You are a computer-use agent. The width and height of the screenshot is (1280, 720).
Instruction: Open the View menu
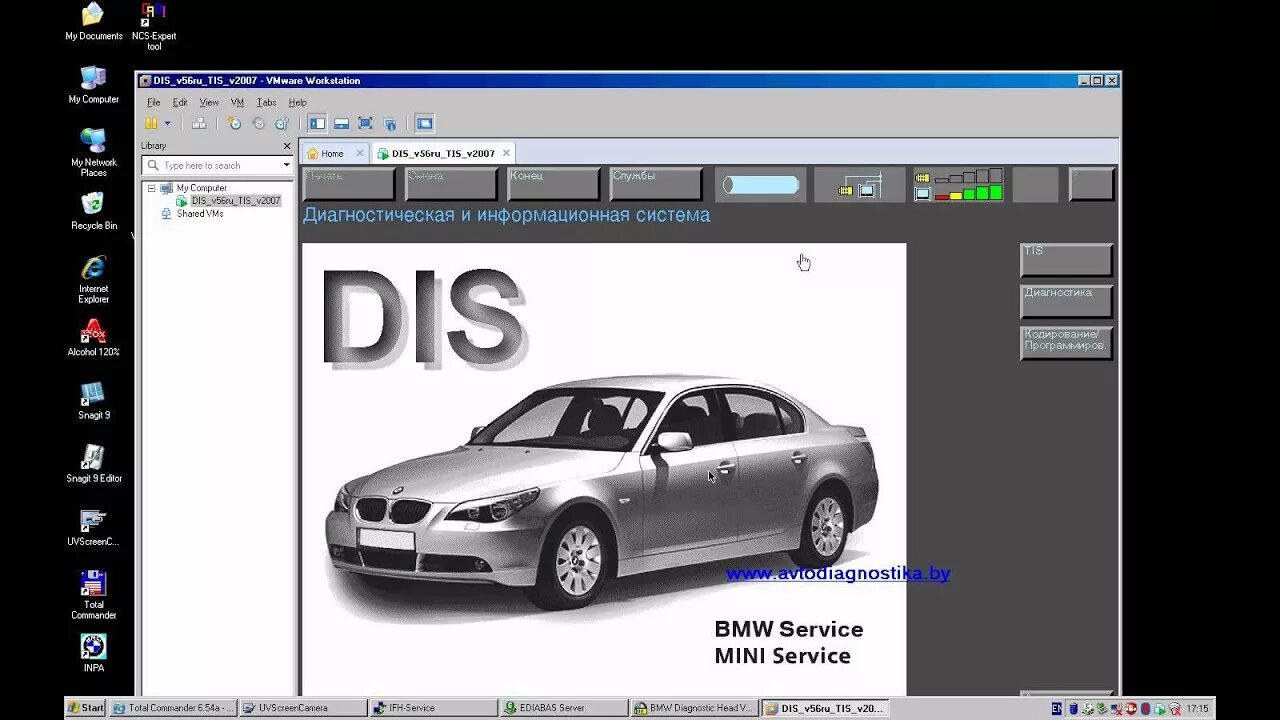(209, 102)
